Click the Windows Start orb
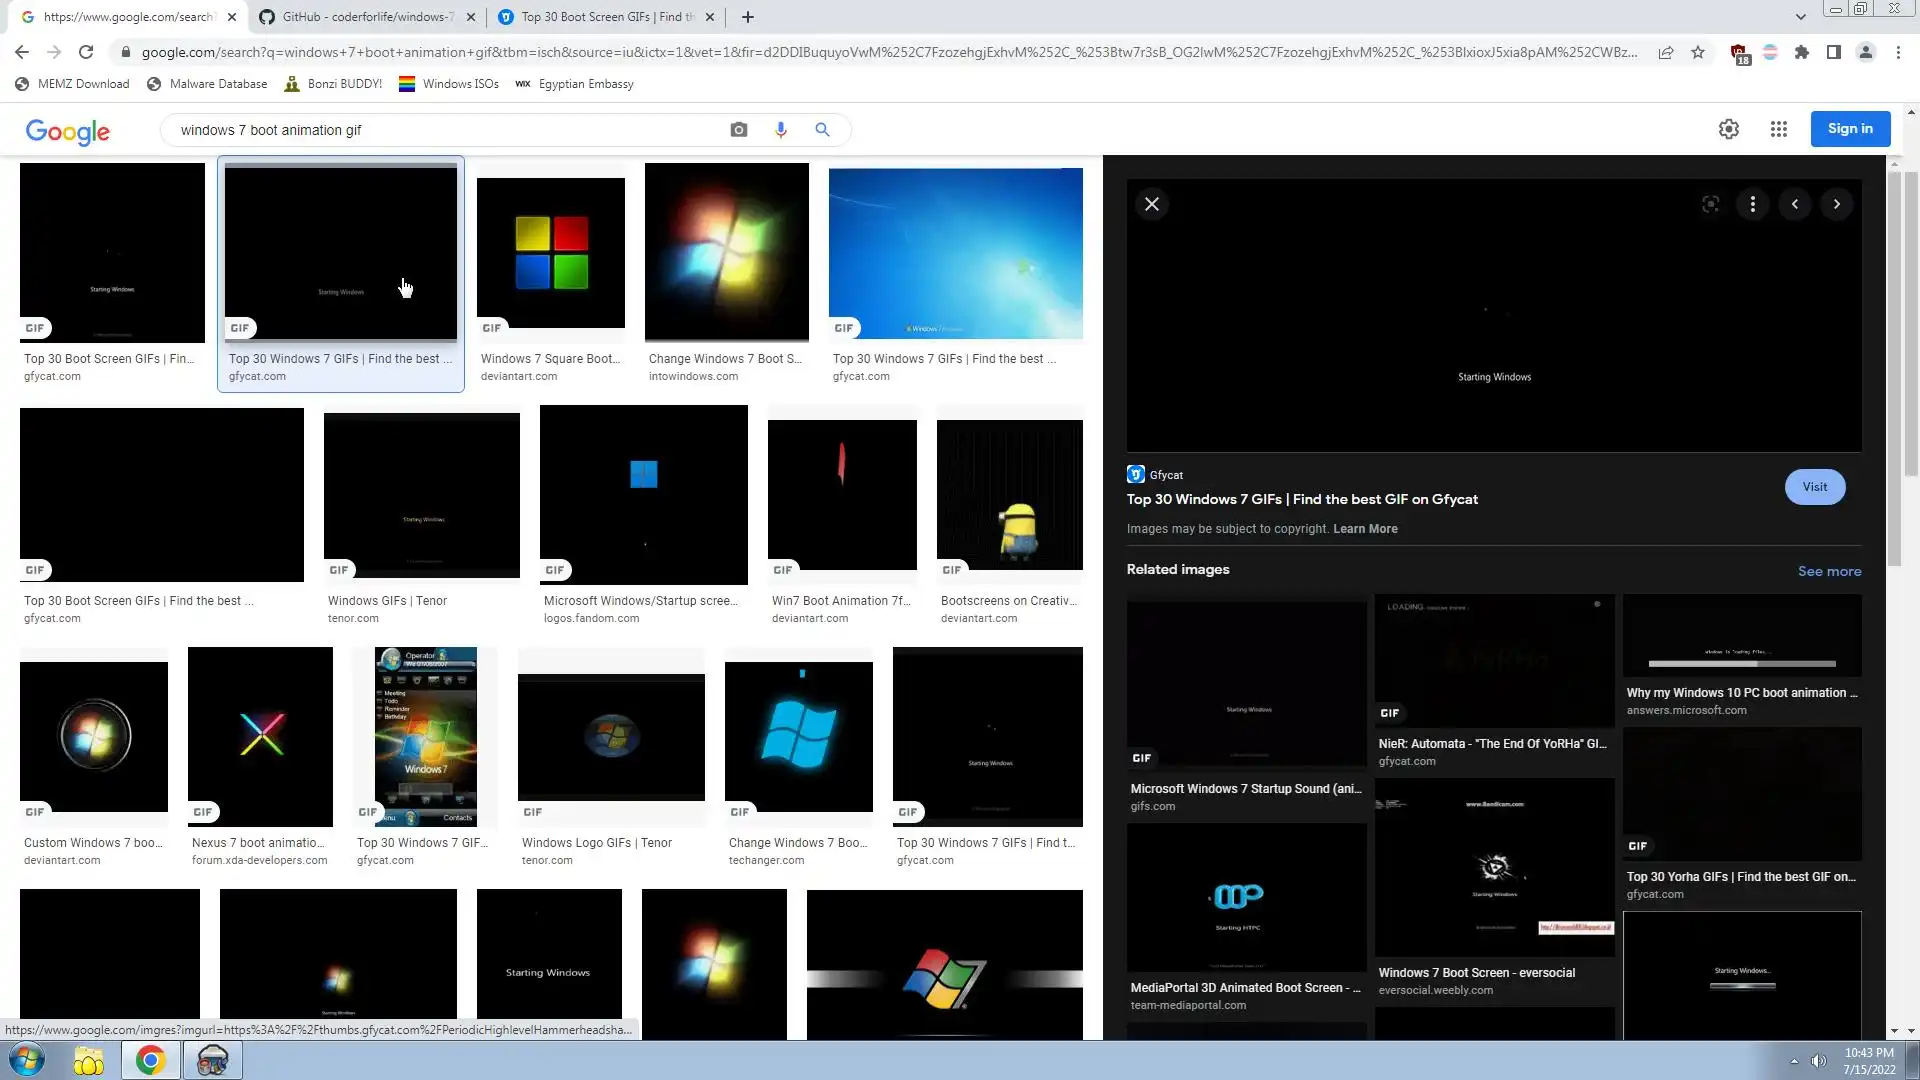This screenshot has width=1920, height=1080. pos(27,1060)
